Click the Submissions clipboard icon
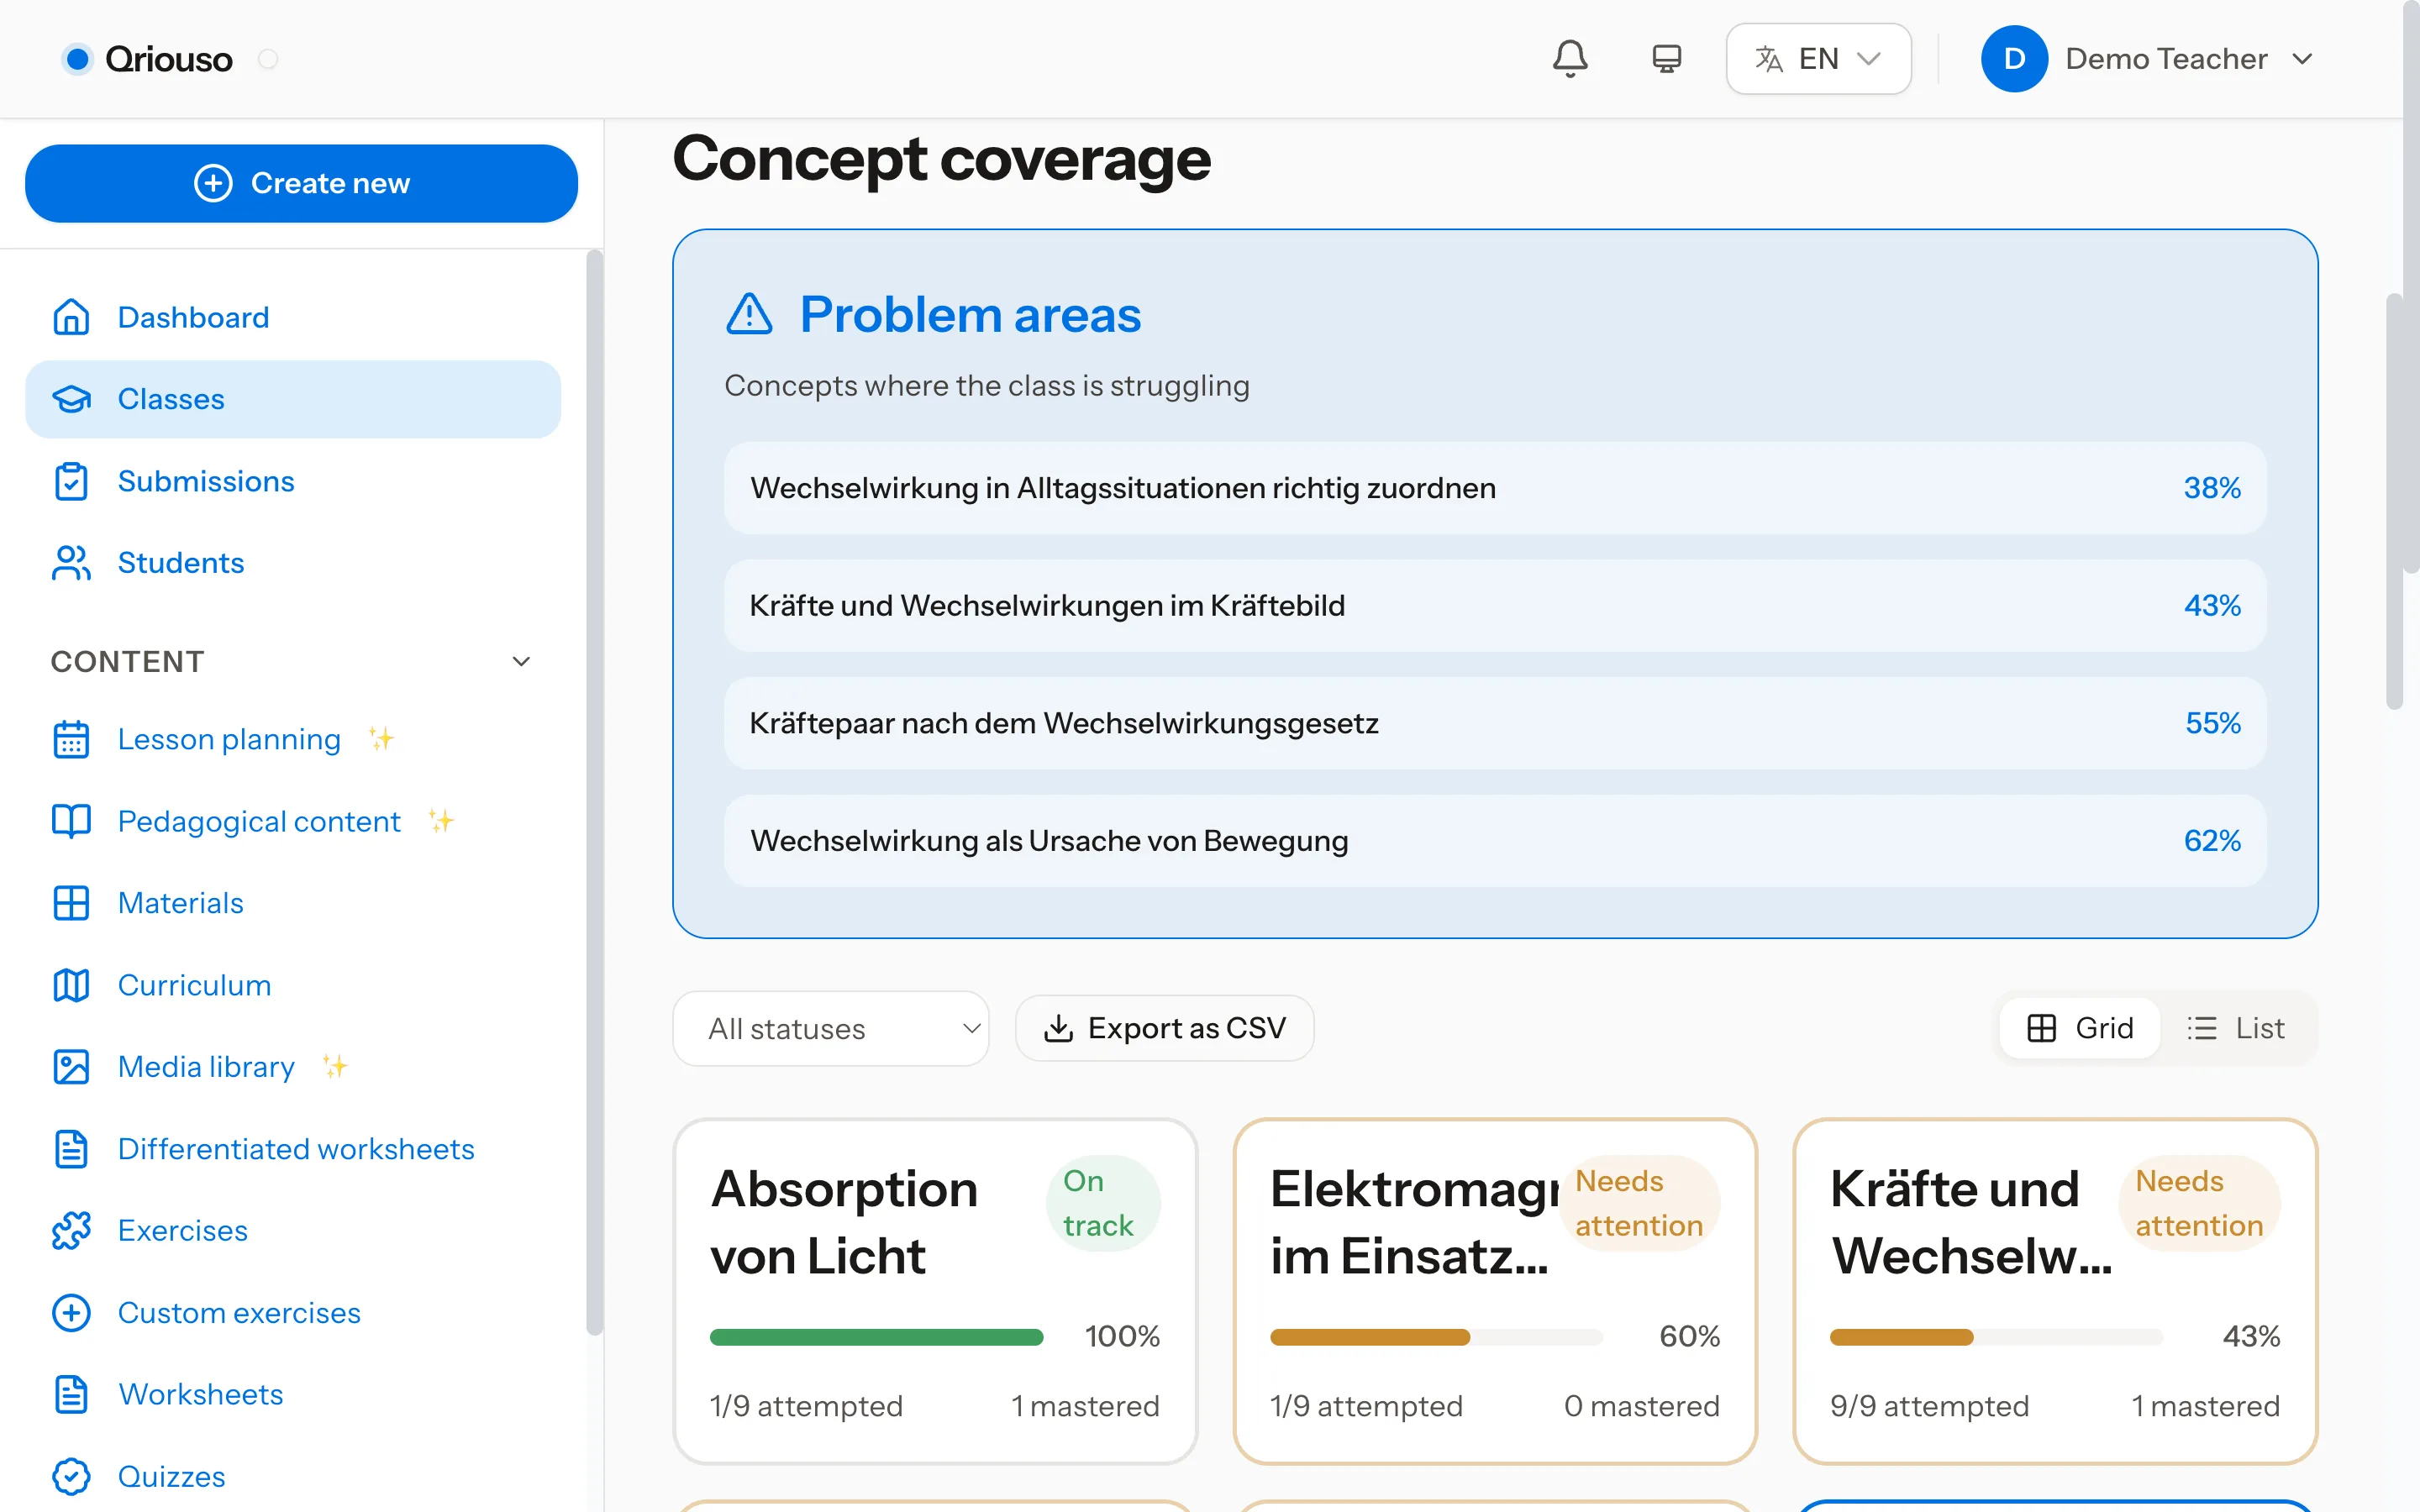This screenshot has width=2420, height=1512. coord(71,481)
